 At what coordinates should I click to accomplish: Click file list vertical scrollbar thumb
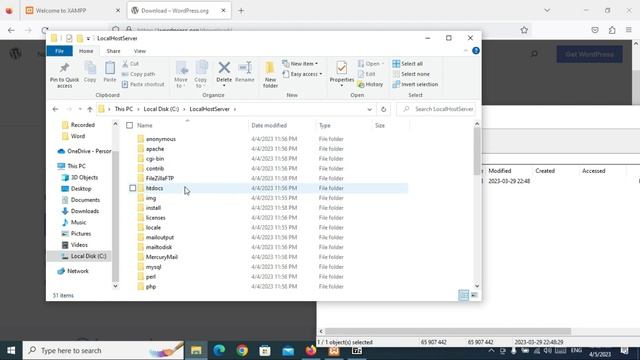[477, 151]
